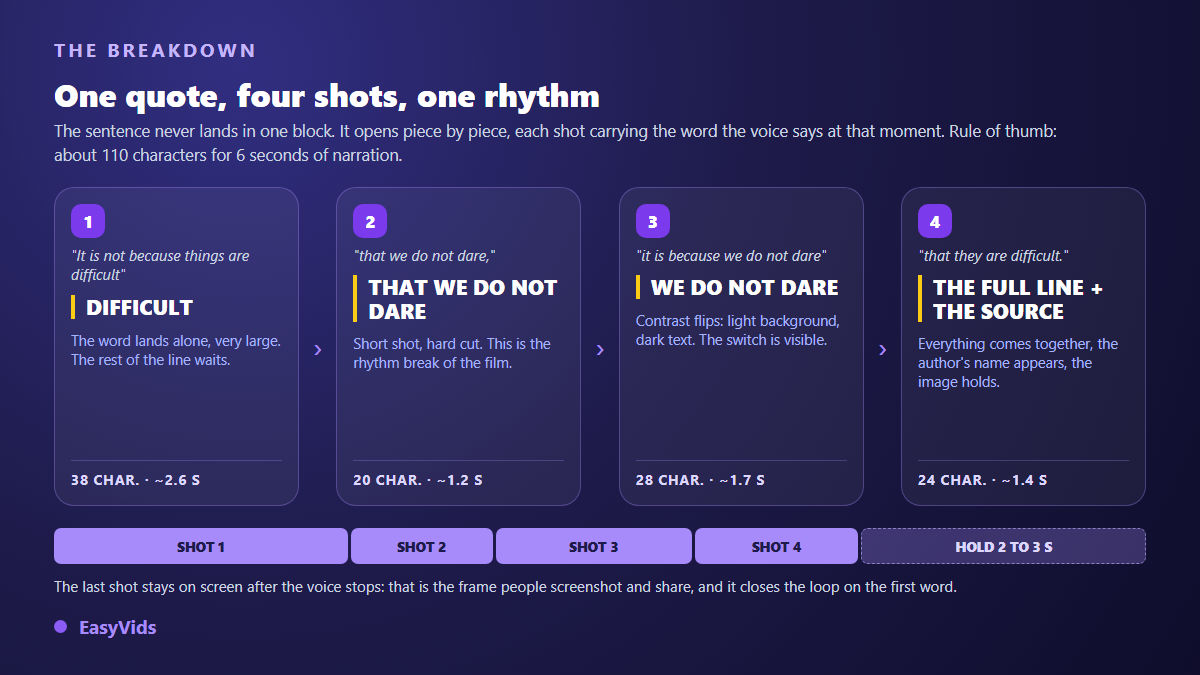The height and width of the screenshot is (675, 1200).
Task: Click the purple number 4 badge
Action: tap(935, 221)
